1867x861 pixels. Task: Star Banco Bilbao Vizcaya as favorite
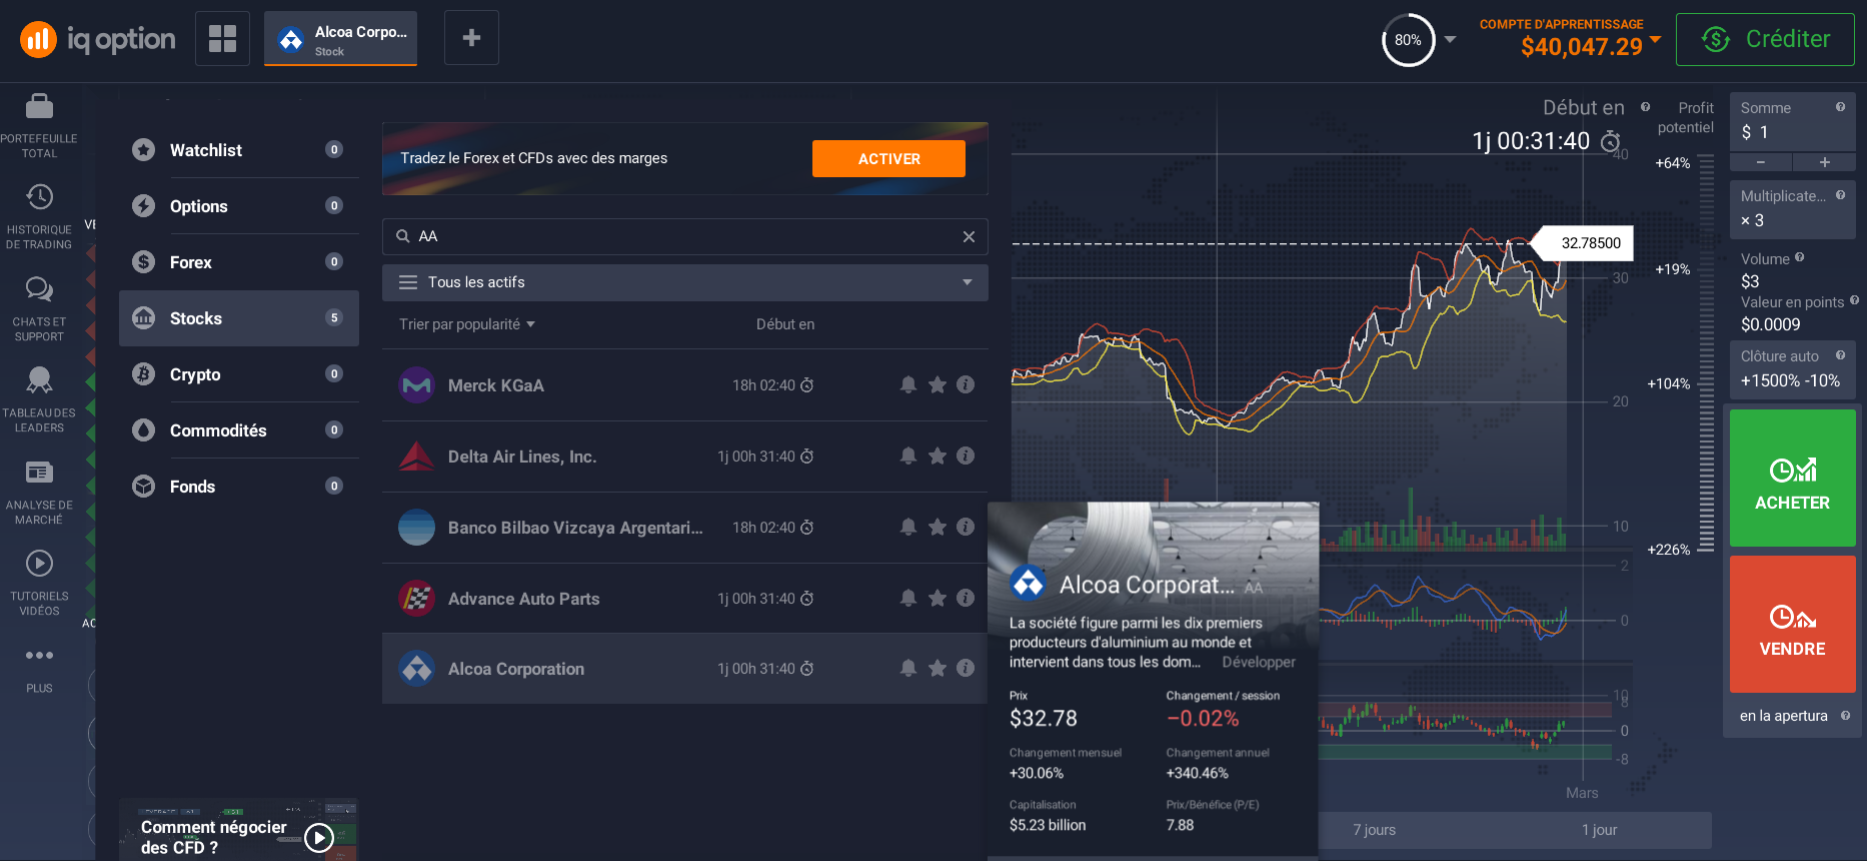point(937,526)
